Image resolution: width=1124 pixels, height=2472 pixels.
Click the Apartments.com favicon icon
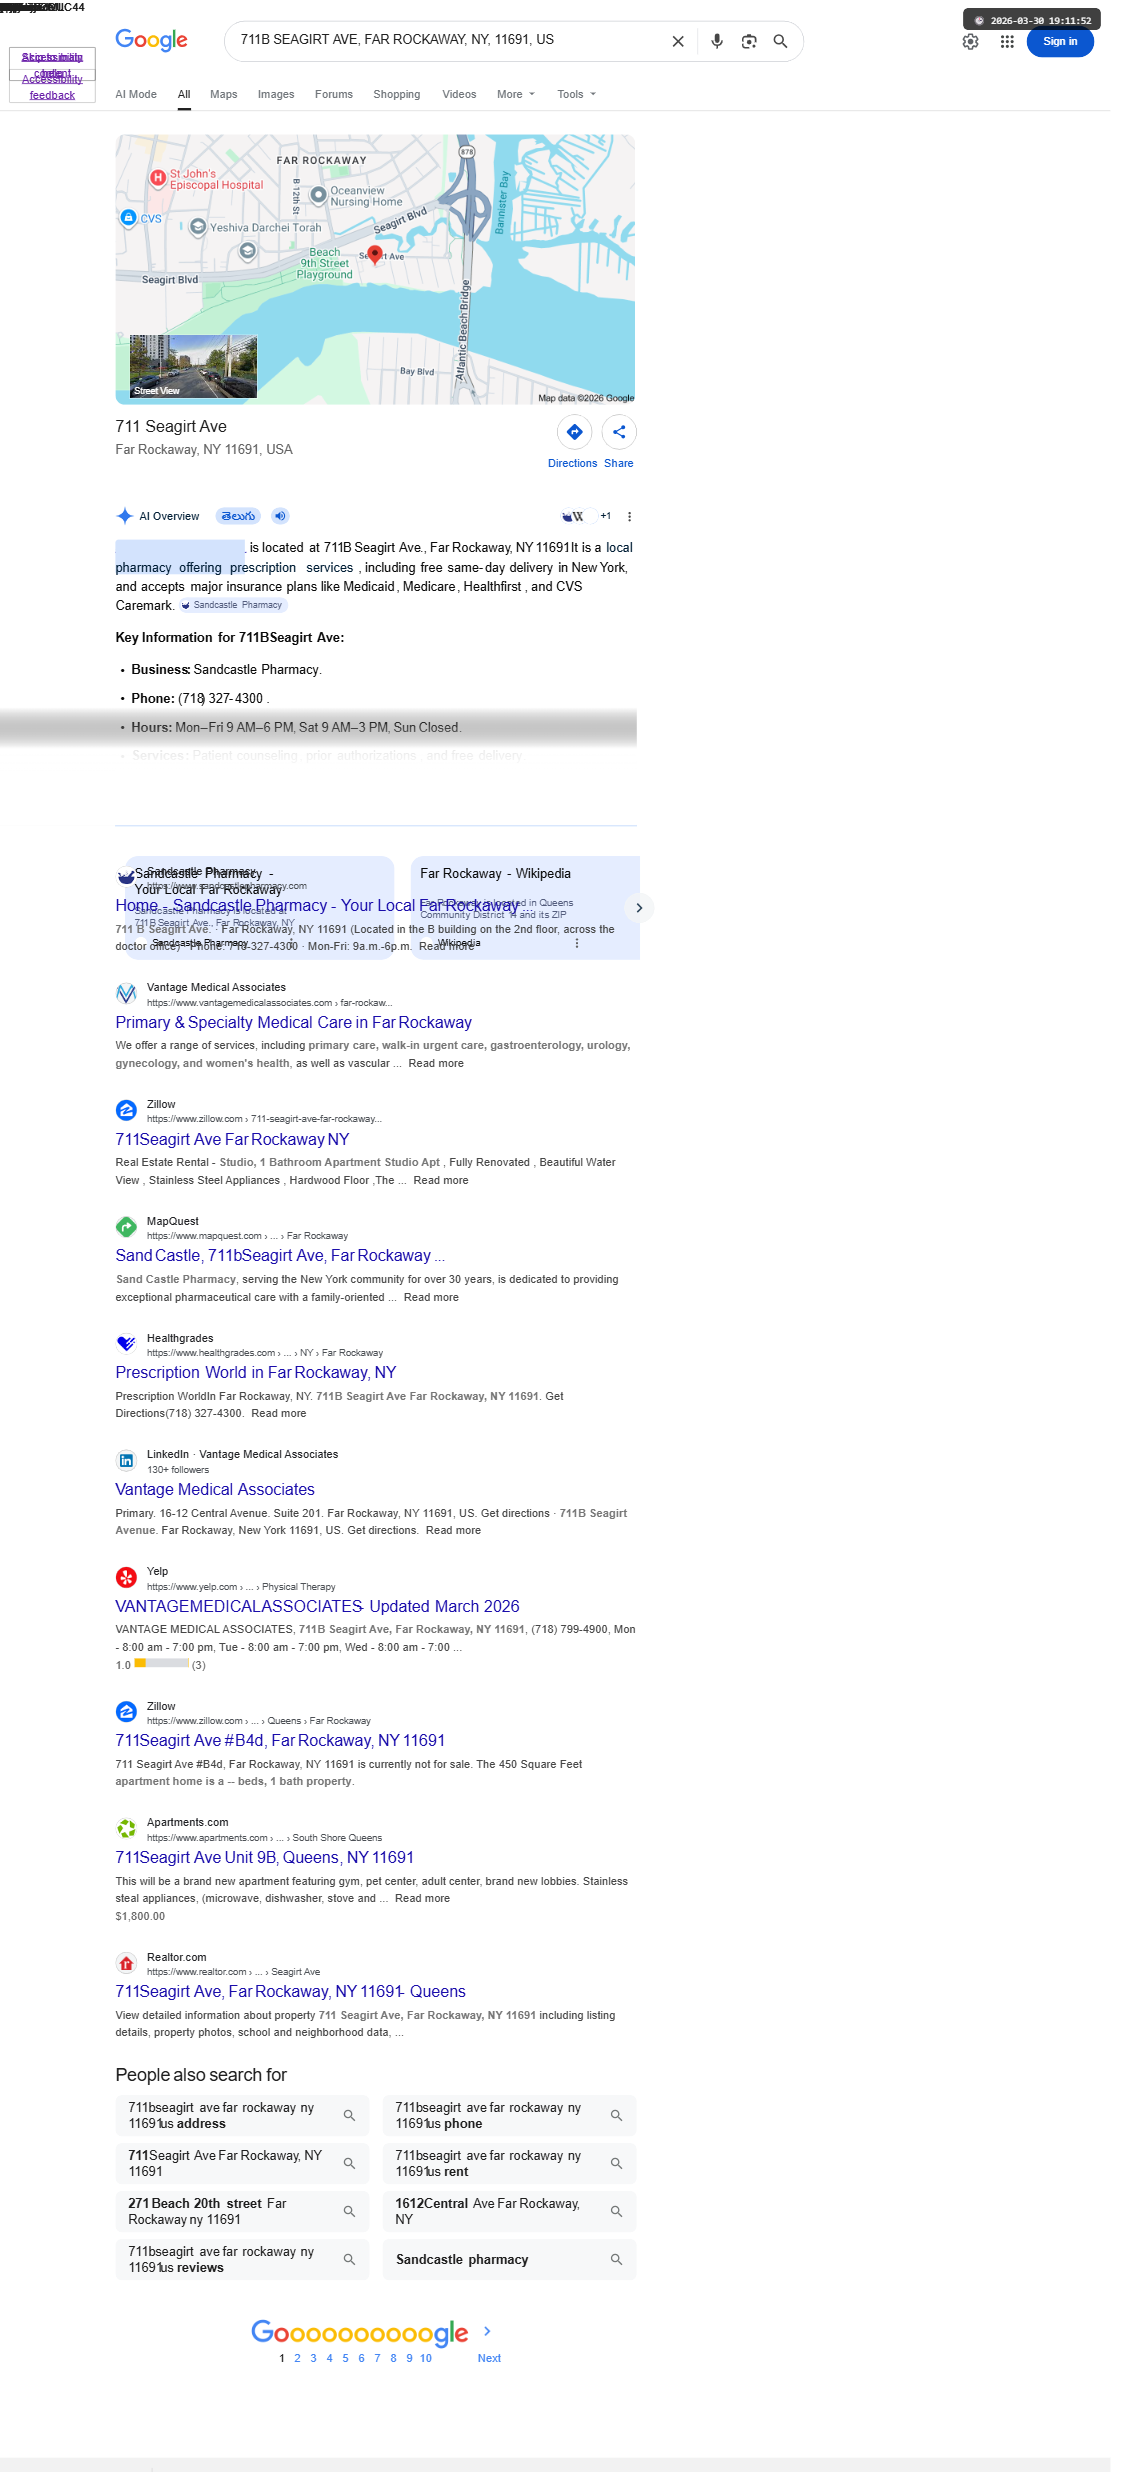(x=126, y=1829)
